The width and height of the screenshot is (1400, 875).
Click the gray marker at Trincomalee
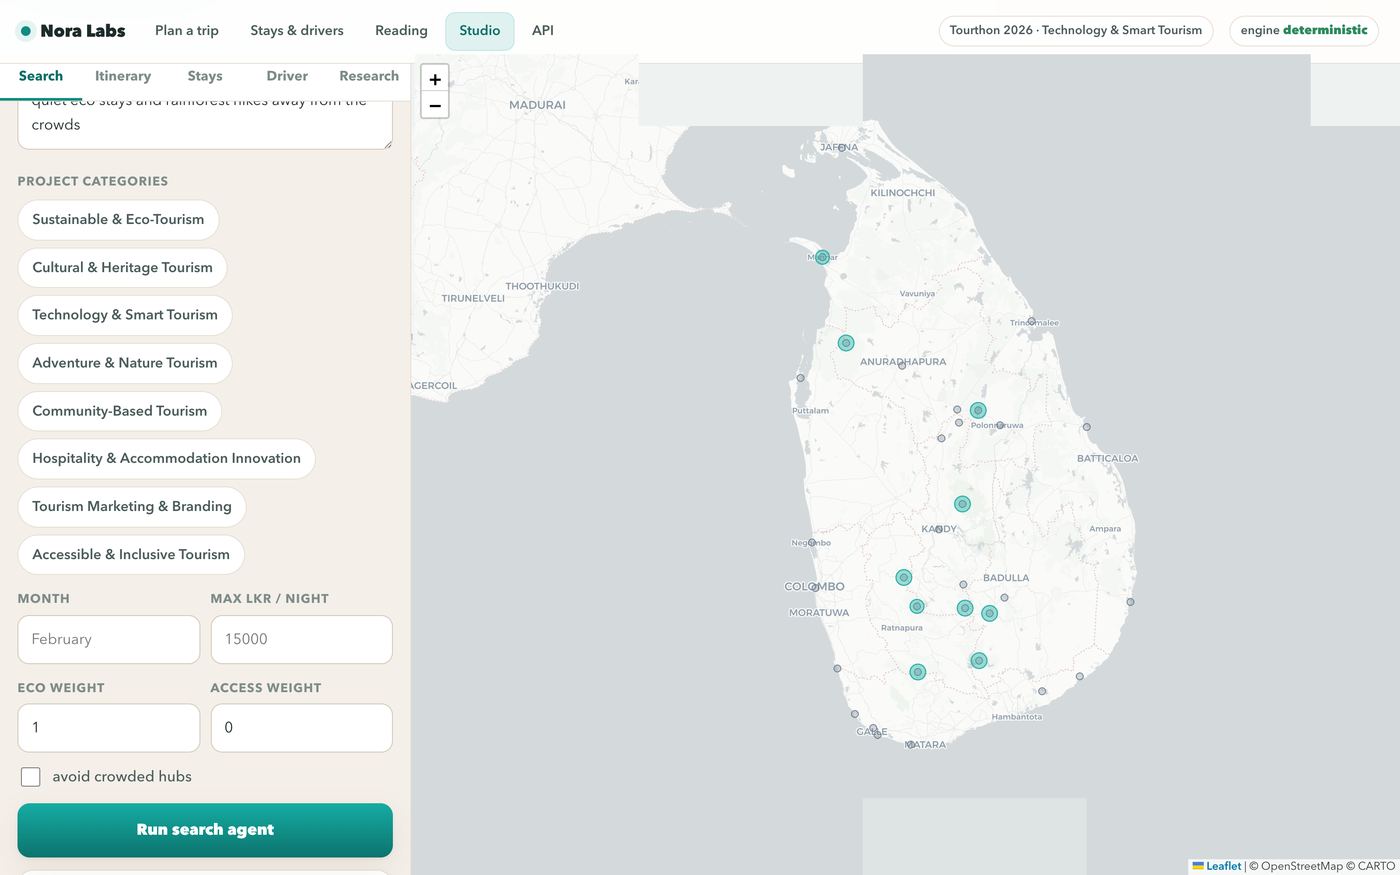[1032, 322]
